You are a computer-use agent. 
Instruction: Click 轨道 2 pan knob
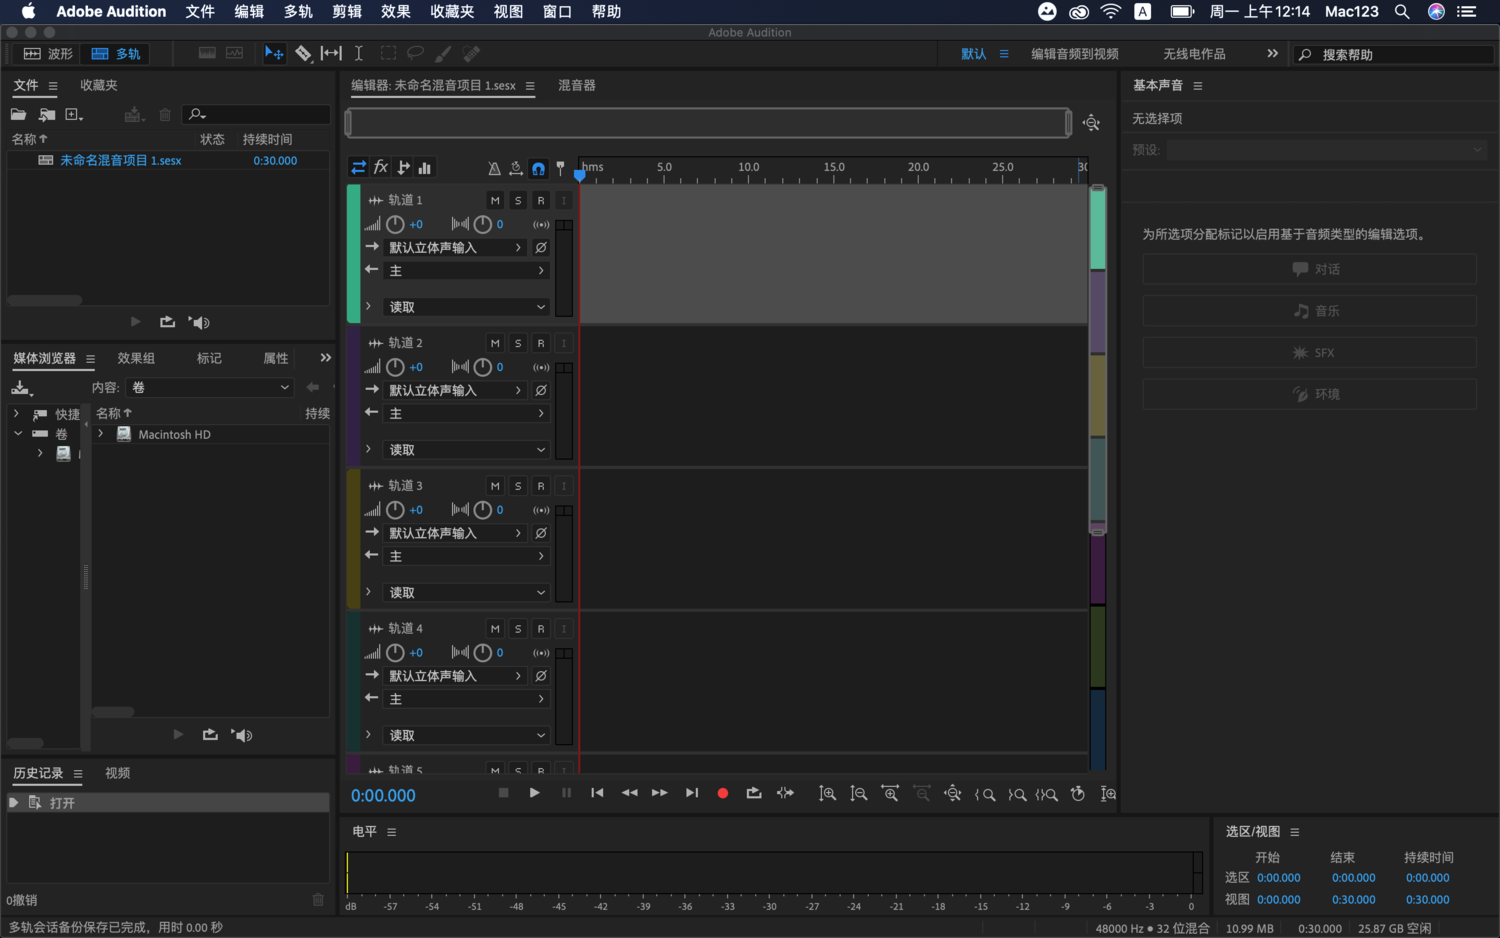point(482,367)
